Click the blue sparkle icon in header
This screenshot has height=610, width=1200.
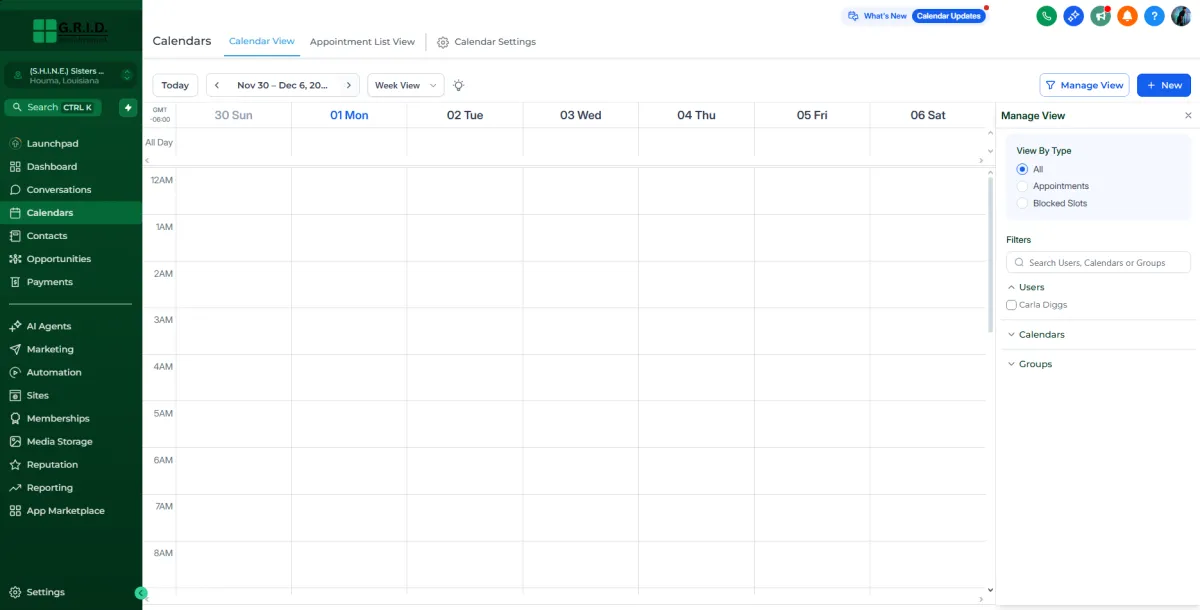click(x=1073, y=16)
